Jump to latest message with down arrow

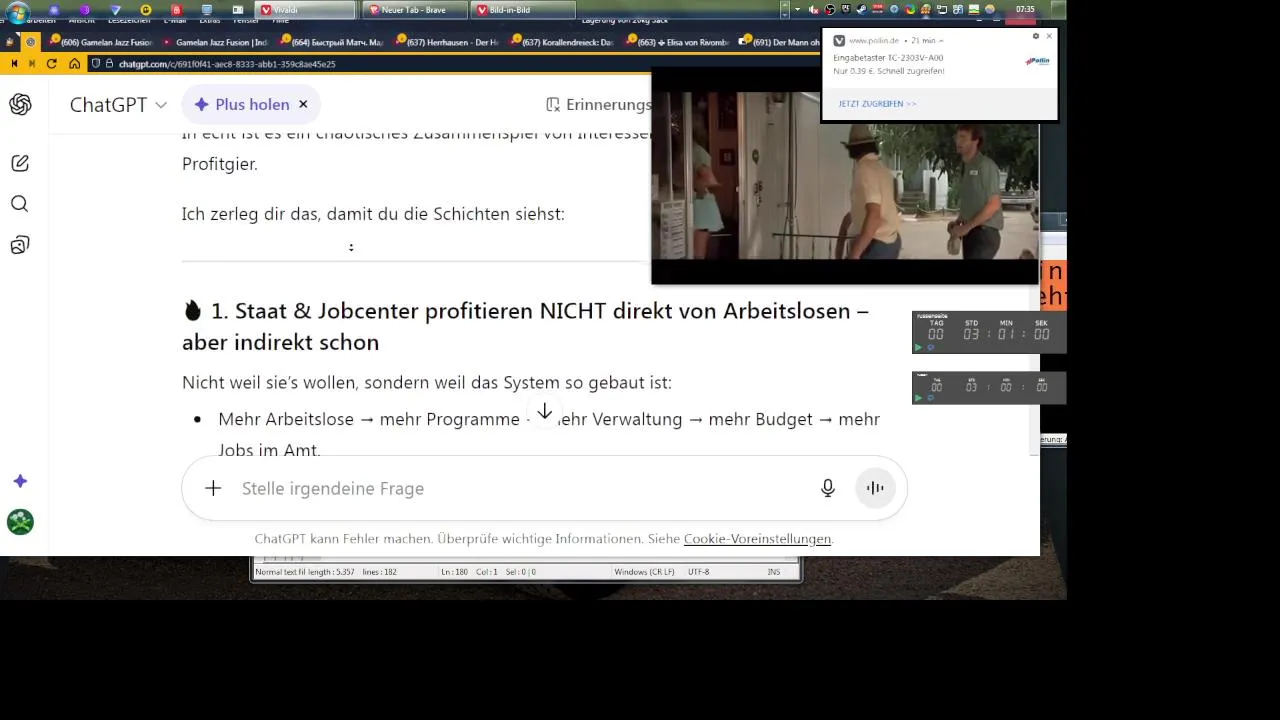pos(544,412)
